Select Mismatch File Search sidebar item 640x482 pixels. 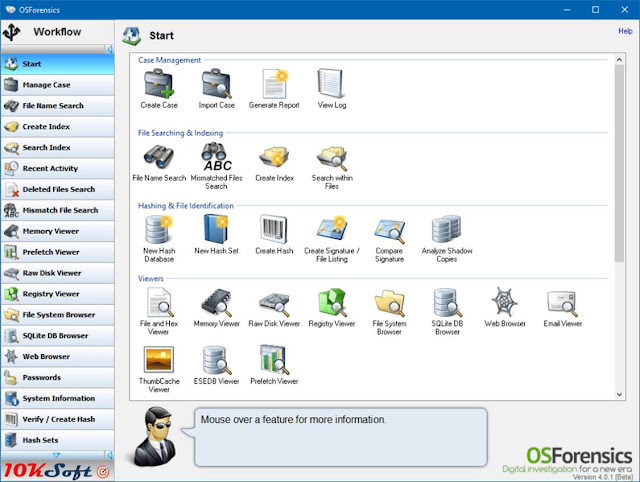(58, 210)
